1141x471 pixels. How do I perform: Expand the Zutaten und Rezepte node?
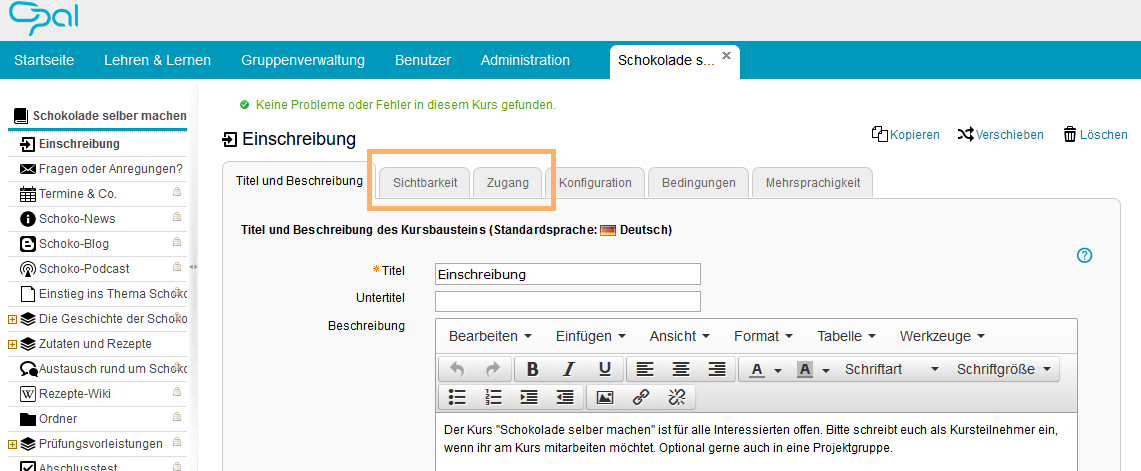pyautogui.click(x=12, y=344)
